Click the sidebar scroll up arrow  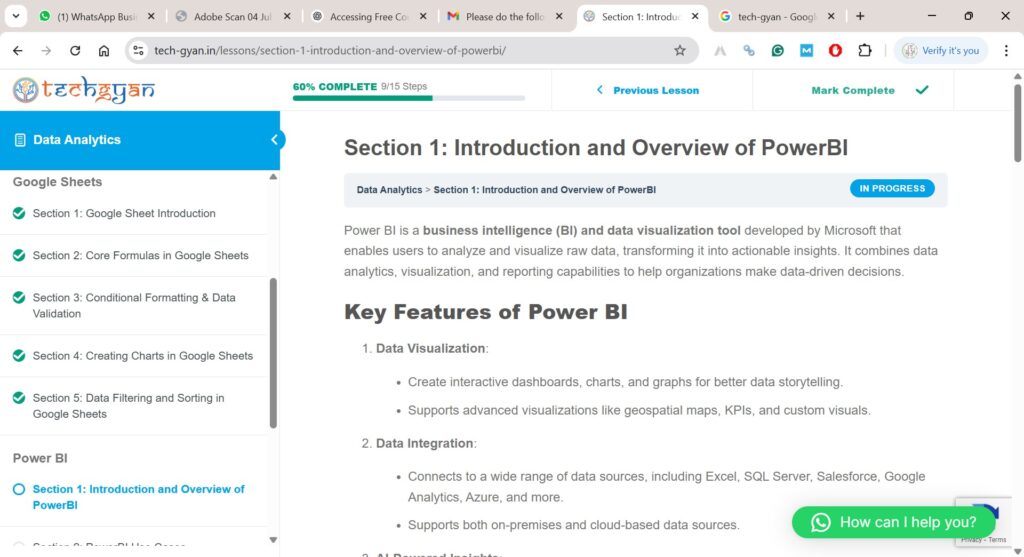tap(273, 177)
